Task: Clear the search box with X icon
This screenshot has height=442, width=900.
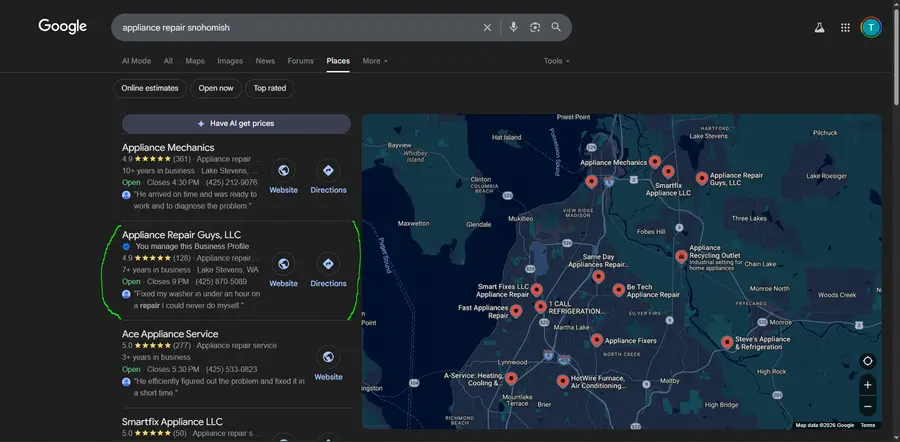Action: pos(487,28)
